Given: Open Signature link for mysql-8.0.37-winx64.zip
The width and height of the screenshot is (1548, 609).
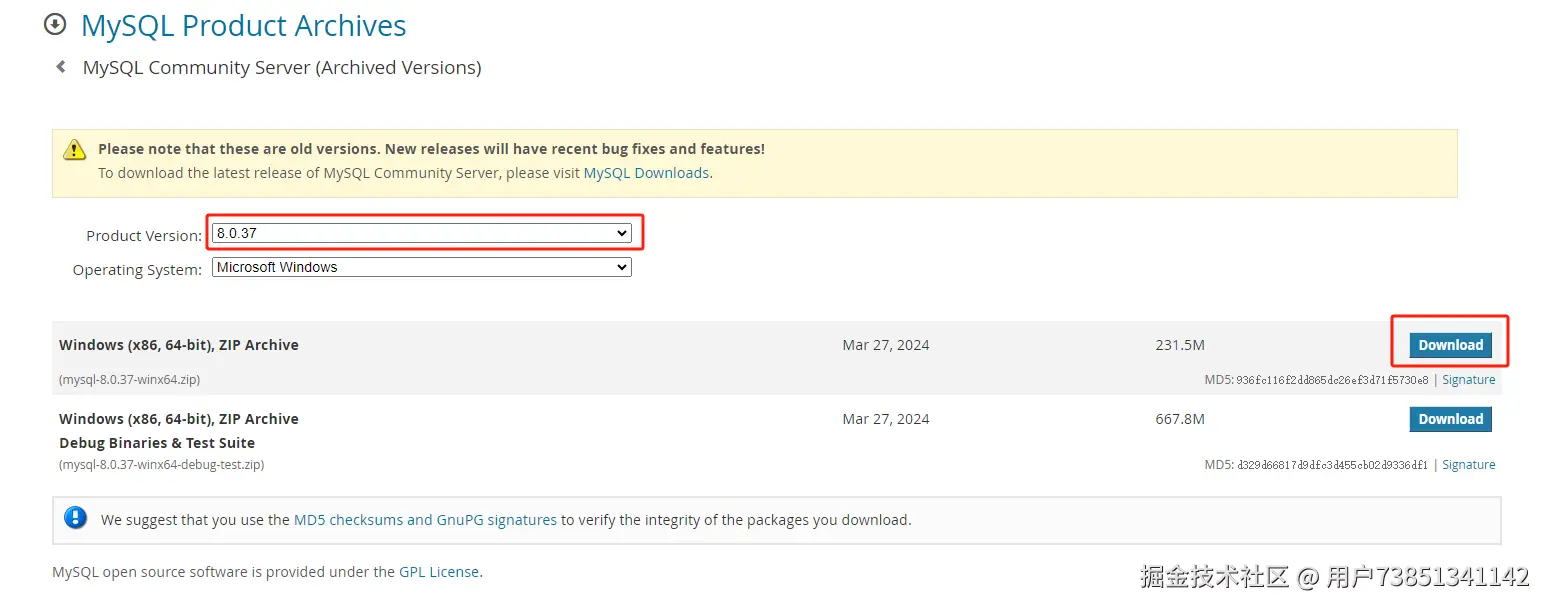Looking at the screenshot, I should click(1468, 380).
